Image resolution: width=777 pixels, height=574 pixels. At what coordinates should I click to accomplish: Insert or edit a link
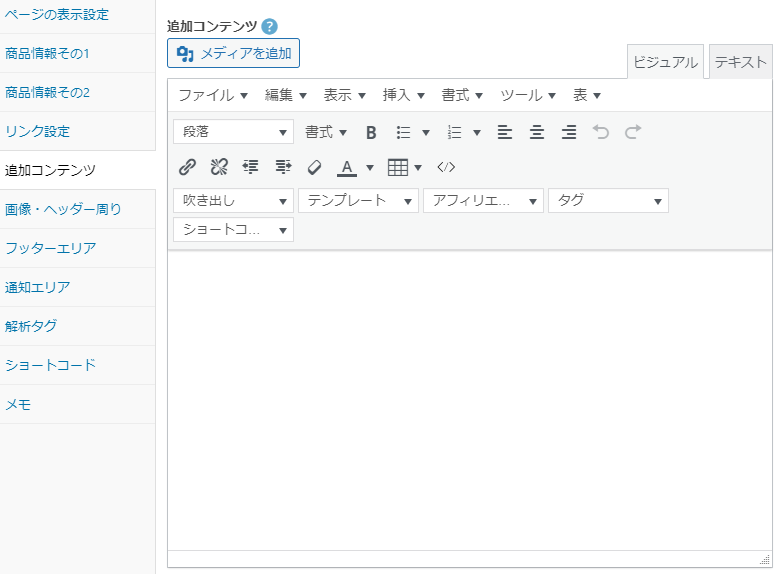187,167
